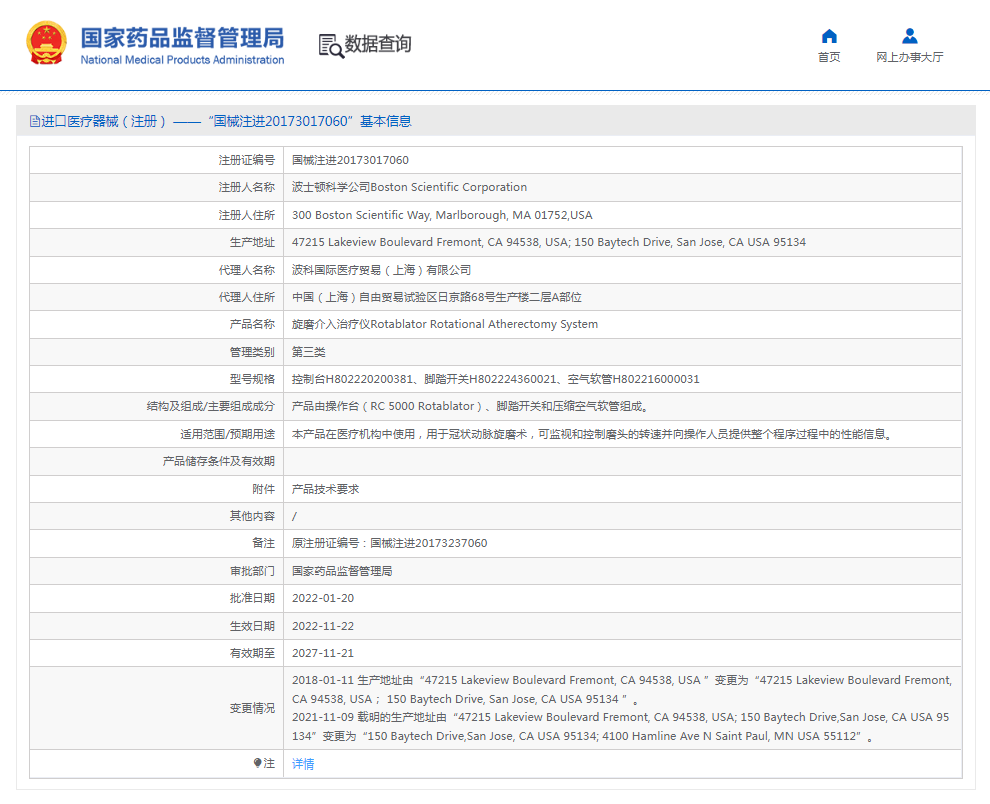Click the 数据查询 magnifier document icon

point(330,45)
